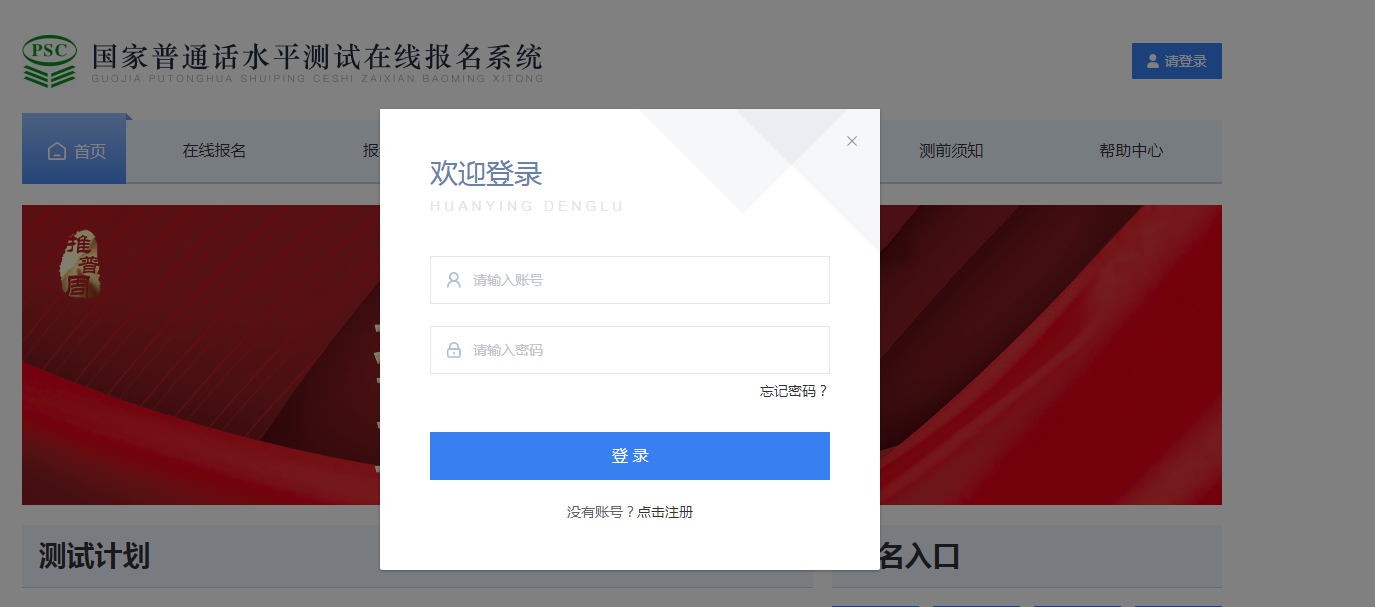Click the 欢迎登录 dialog heading
This screenshot has width=1375, height=607.
(x=486, y=173)
